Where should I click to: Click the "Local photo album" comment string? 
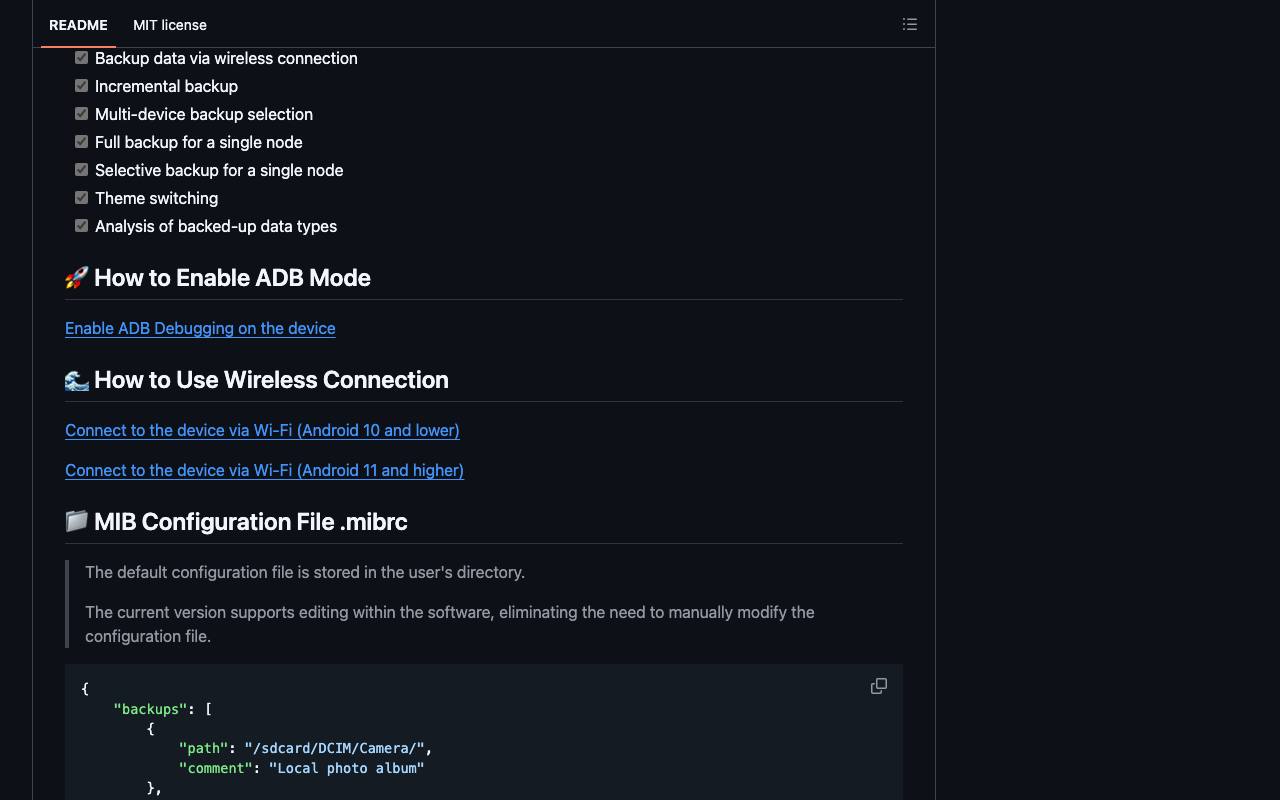tap(346, 768)
